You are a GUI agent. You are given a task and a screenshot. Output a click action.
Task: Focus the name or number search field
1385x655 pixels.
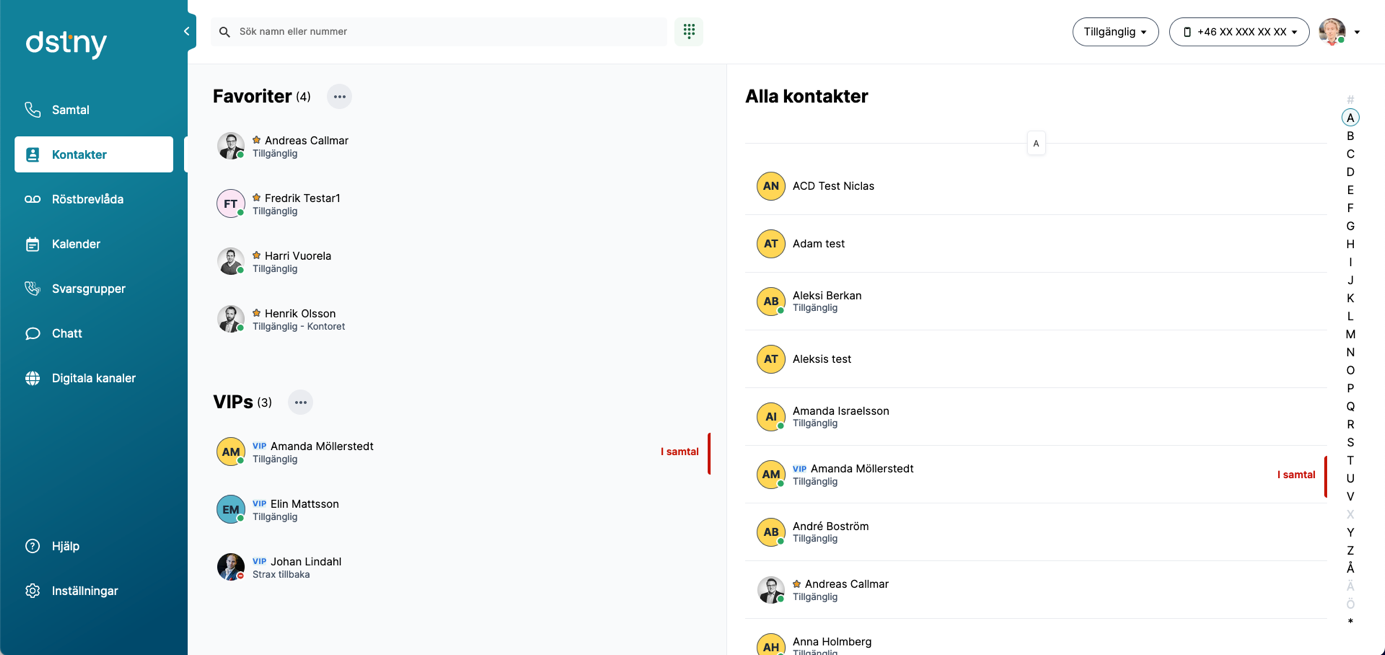(440, 32)
